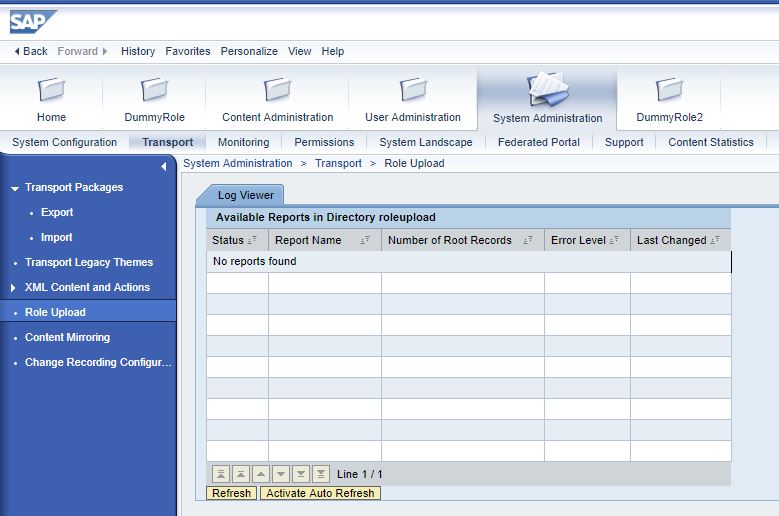Open the Federated Portal tab
This screenshot has width=779, height=516.
[x=539, y=142]
